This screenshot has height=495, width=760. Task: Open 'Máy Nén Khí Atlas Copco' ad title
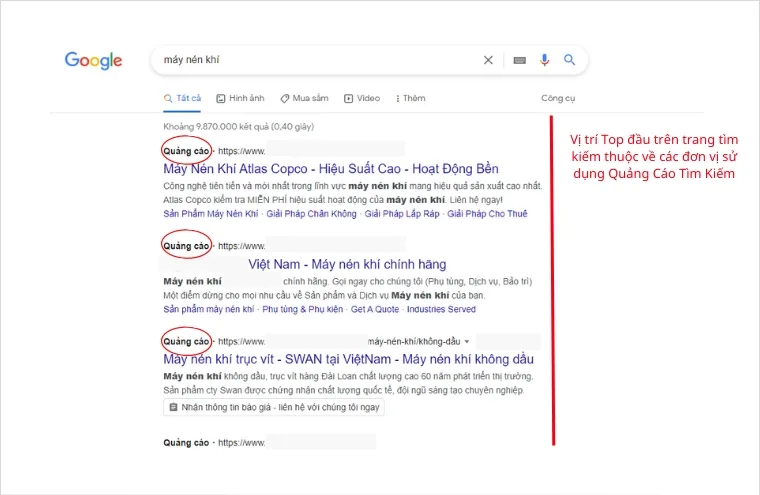[x=331, y=169]
